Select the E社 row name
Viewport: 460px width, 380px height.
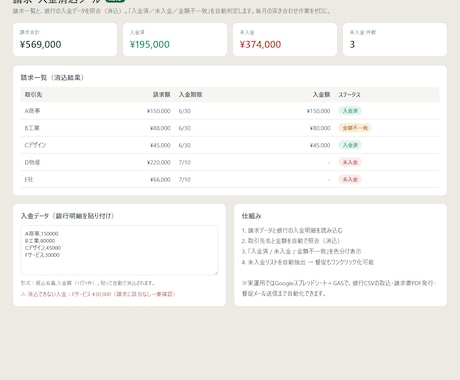coord(29,180)
